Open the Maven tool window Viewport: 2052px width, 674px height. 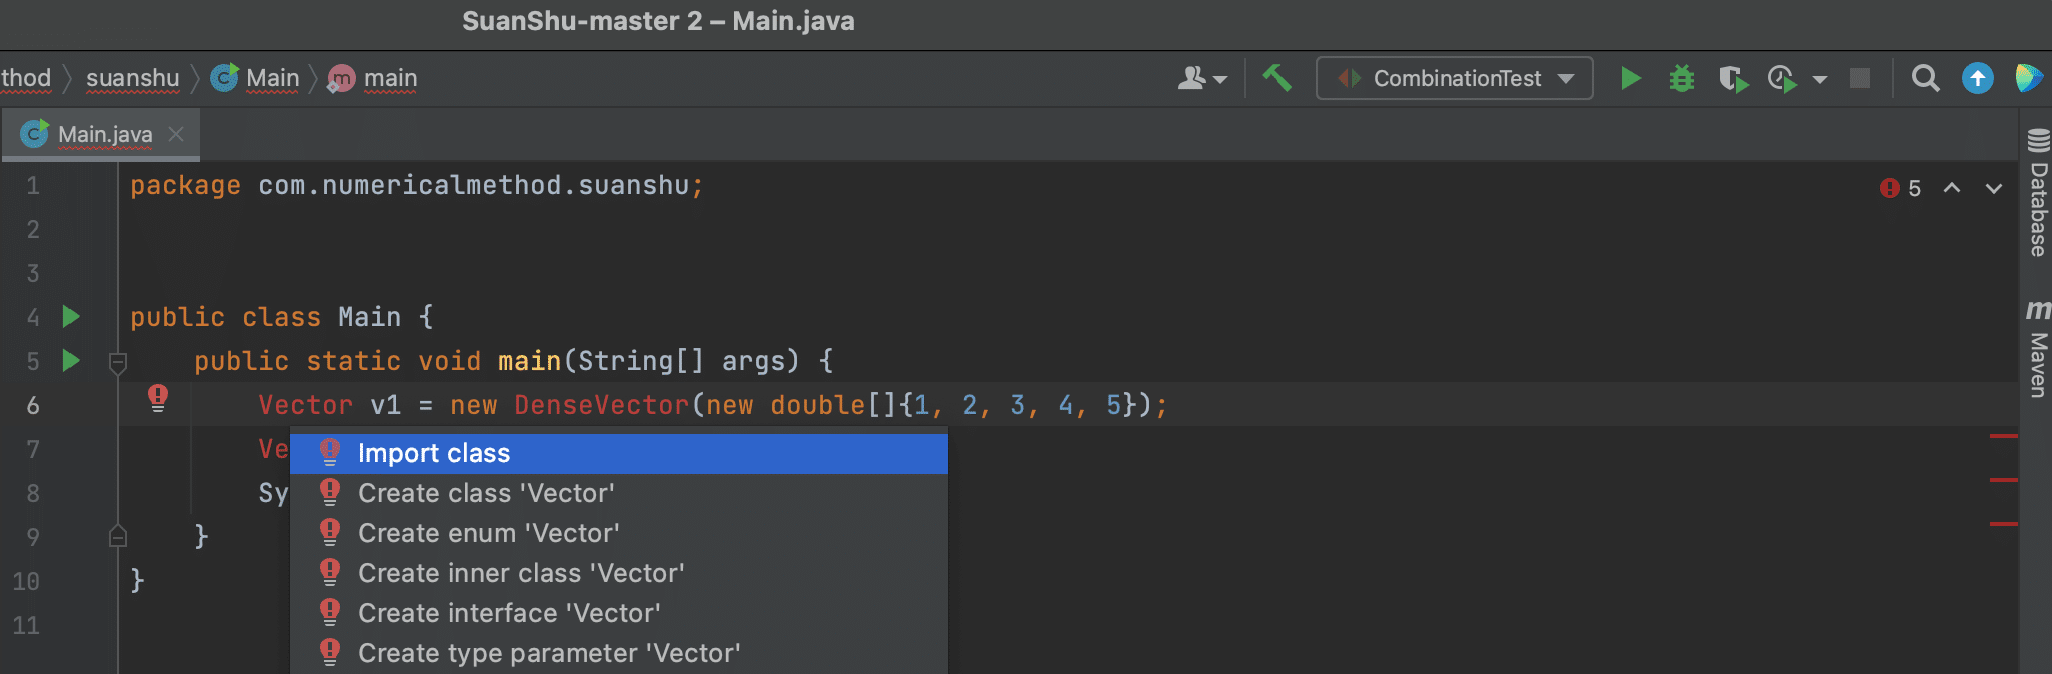click(2038, 348)
